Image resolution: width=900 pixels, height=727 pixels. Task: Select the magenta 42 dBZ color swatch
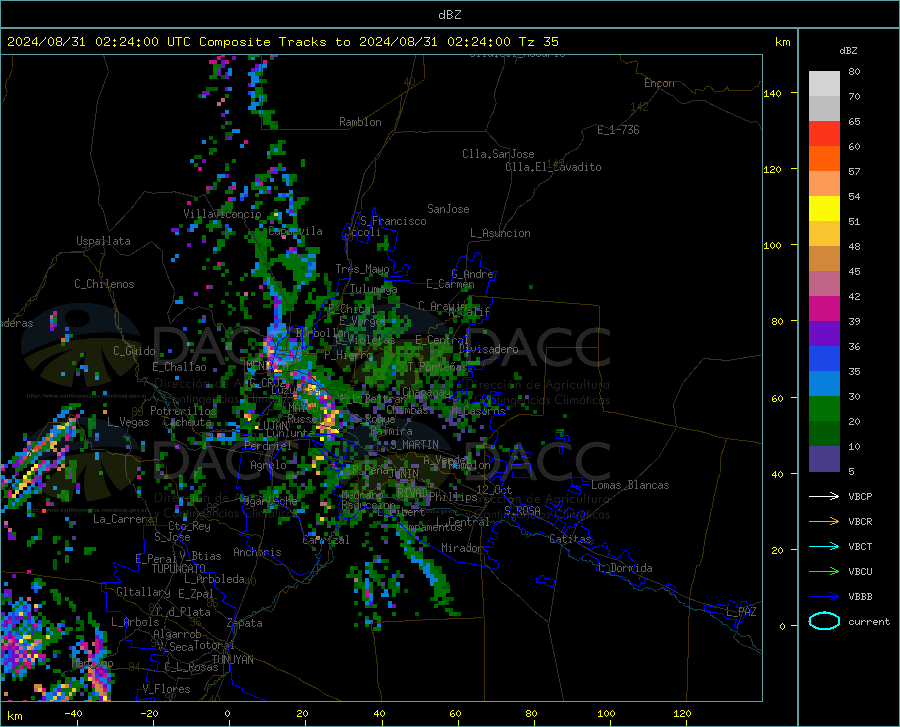pos(824,309)
